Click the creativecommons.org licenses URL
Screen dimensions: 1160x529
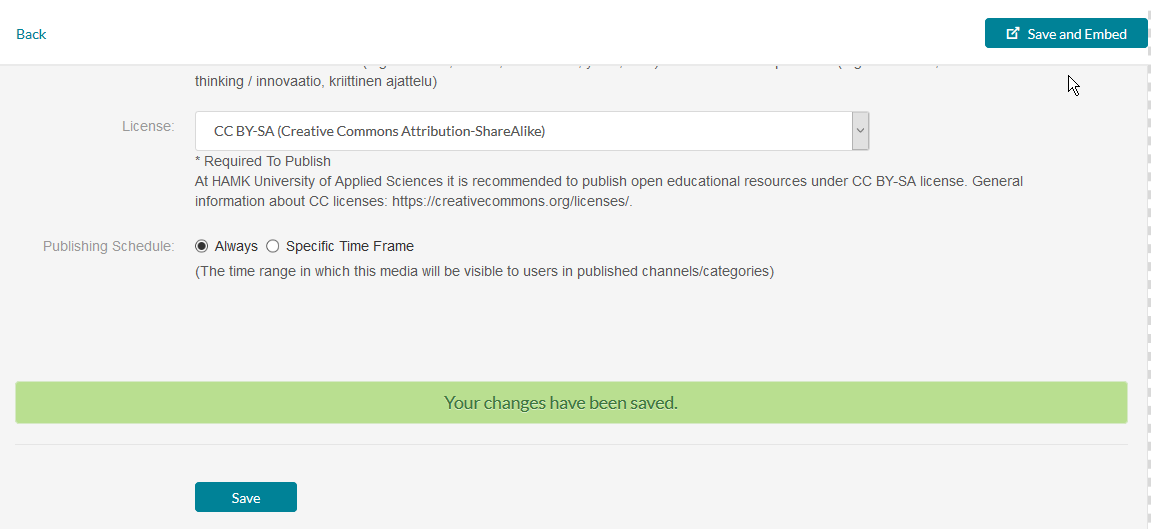(x=512, y=201)
